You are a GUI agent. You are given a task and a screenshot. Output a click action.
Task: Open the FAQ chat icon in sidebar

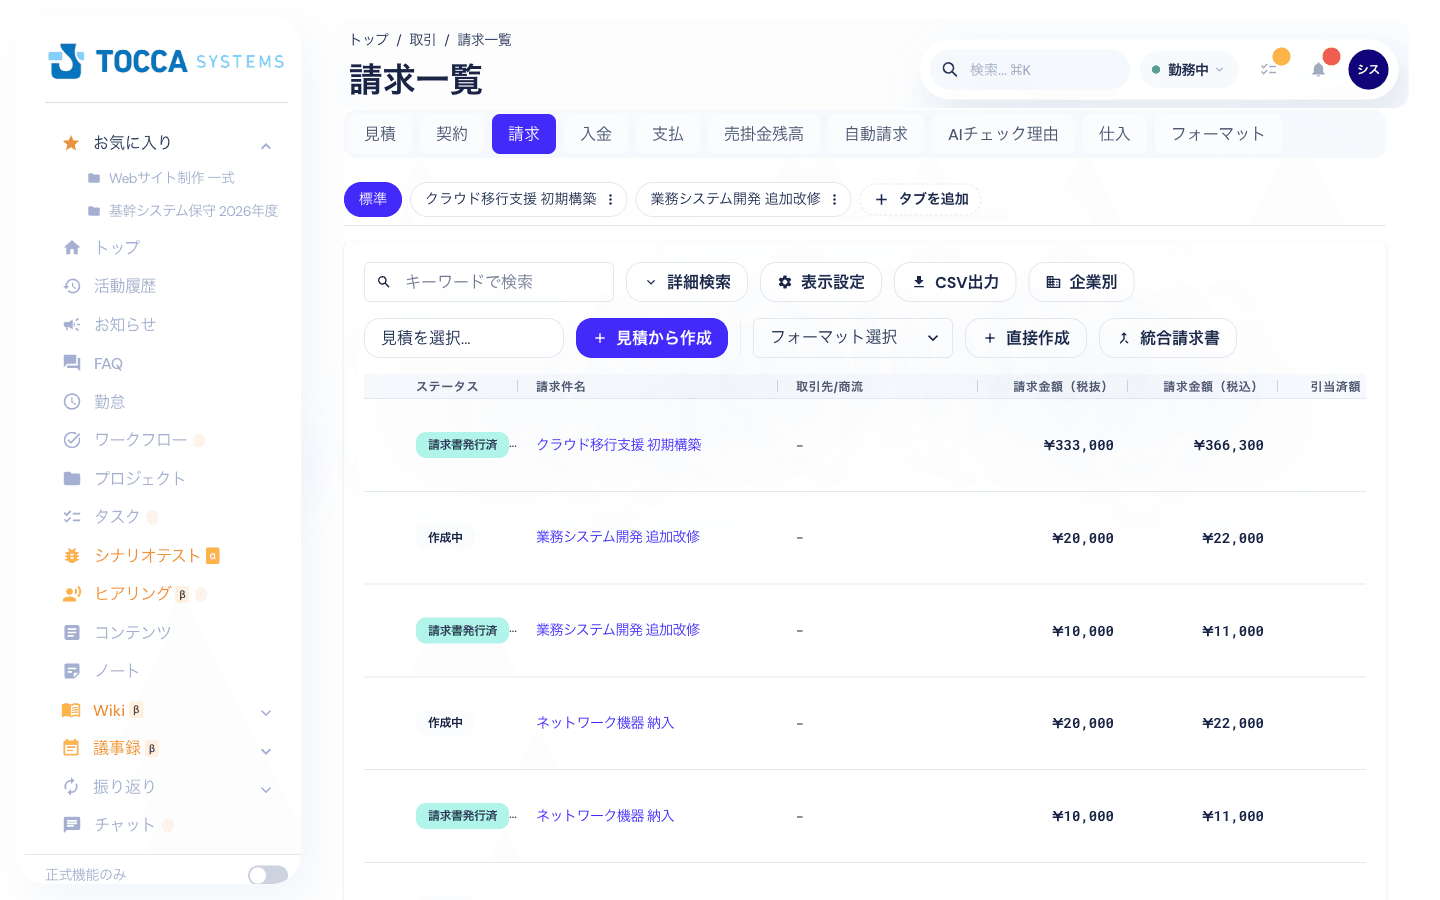[x=72, y=363]
